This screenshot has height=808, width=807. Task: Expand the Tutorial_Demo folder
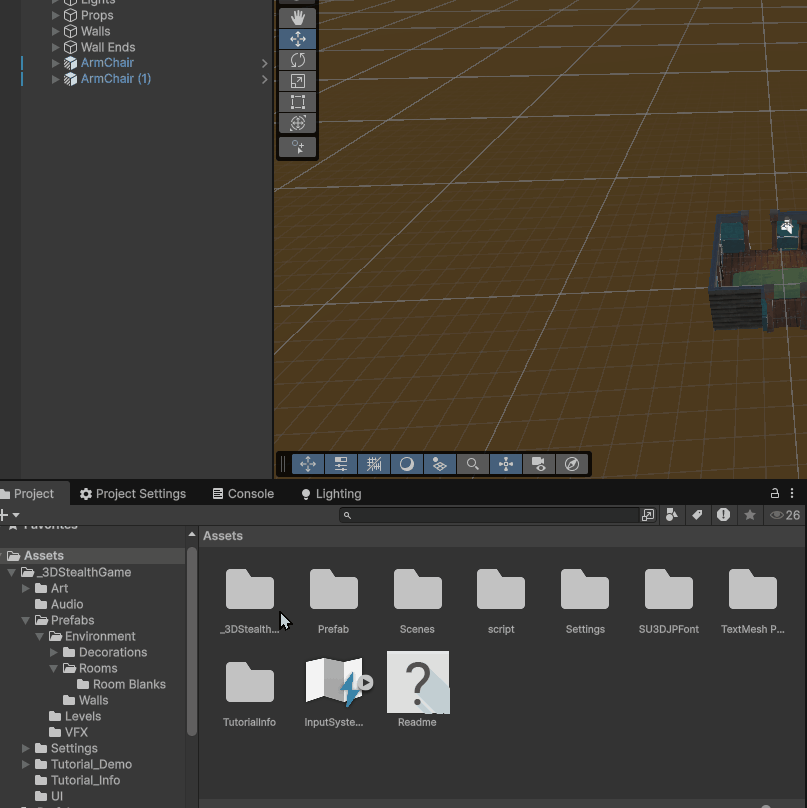(x=26, y=765)
